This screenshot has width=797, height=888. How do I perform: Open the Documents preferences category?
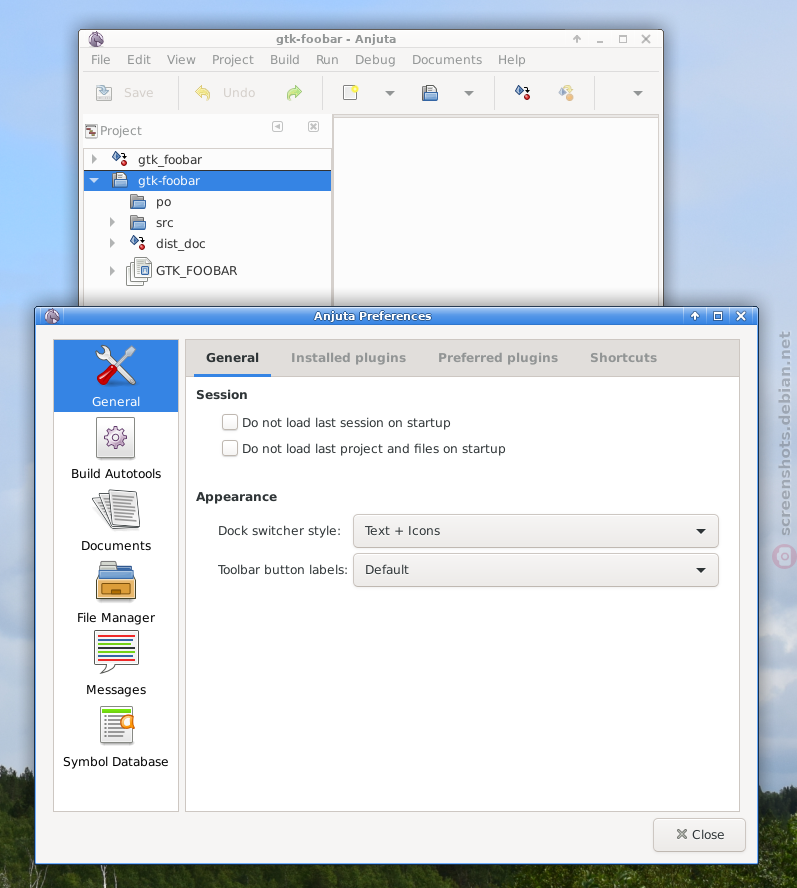pos(116,521)
